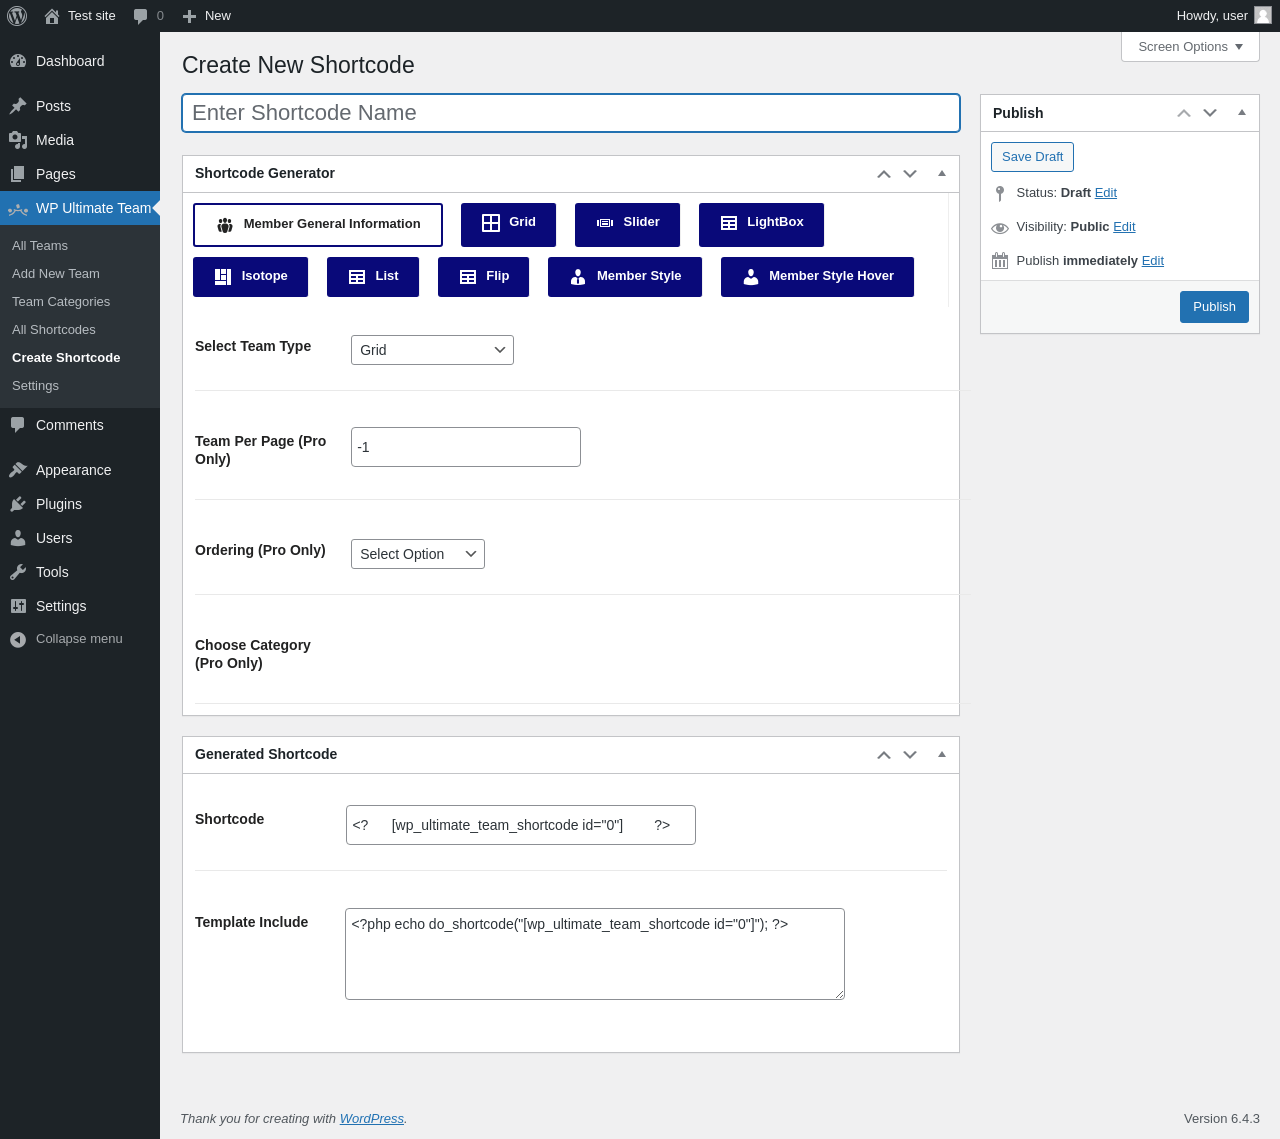The width and height of the screenshot is (1280, 1139).
Task: Click the visibility eye icon in Publish box
Action: [1000, 228]
